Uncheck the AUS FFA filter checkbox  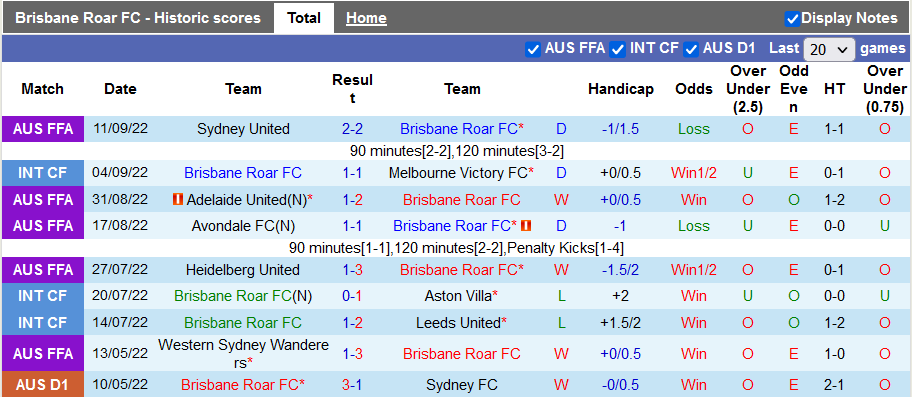pyautogui.click(x=533, y=49)
